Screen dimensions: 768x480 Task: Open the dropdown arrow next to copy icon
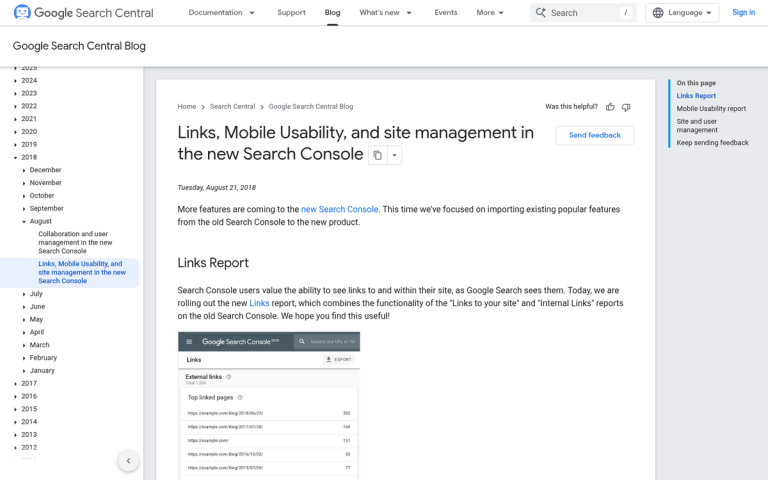[394, 155]
